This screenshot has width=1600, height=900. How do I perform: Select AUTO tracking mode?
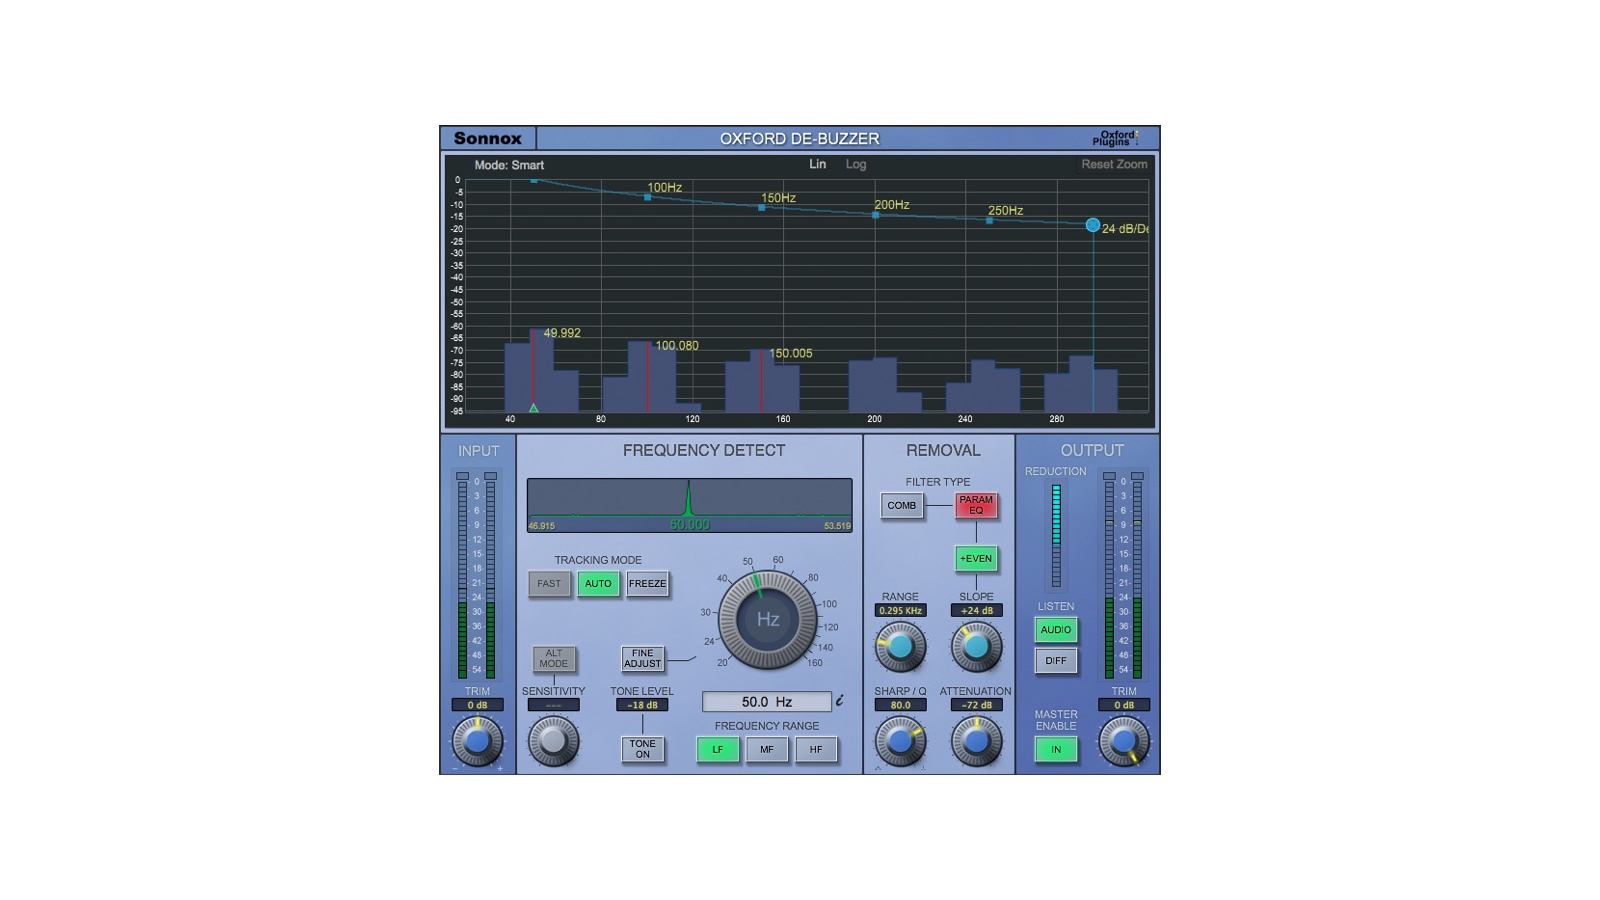pyautogui.click(x=598, y=584)
